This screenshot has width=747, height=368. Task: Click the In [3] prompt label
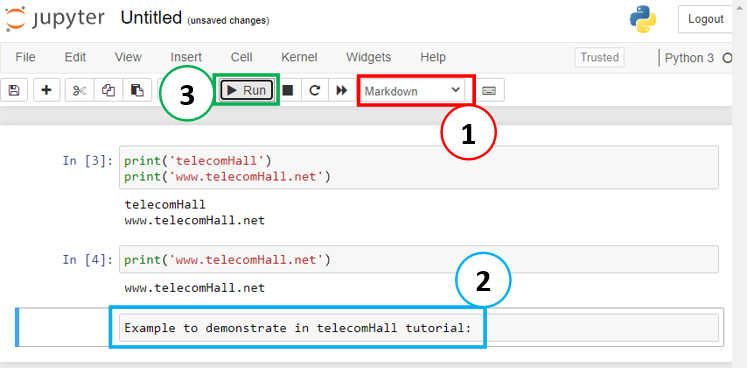[x=88, y=160]
